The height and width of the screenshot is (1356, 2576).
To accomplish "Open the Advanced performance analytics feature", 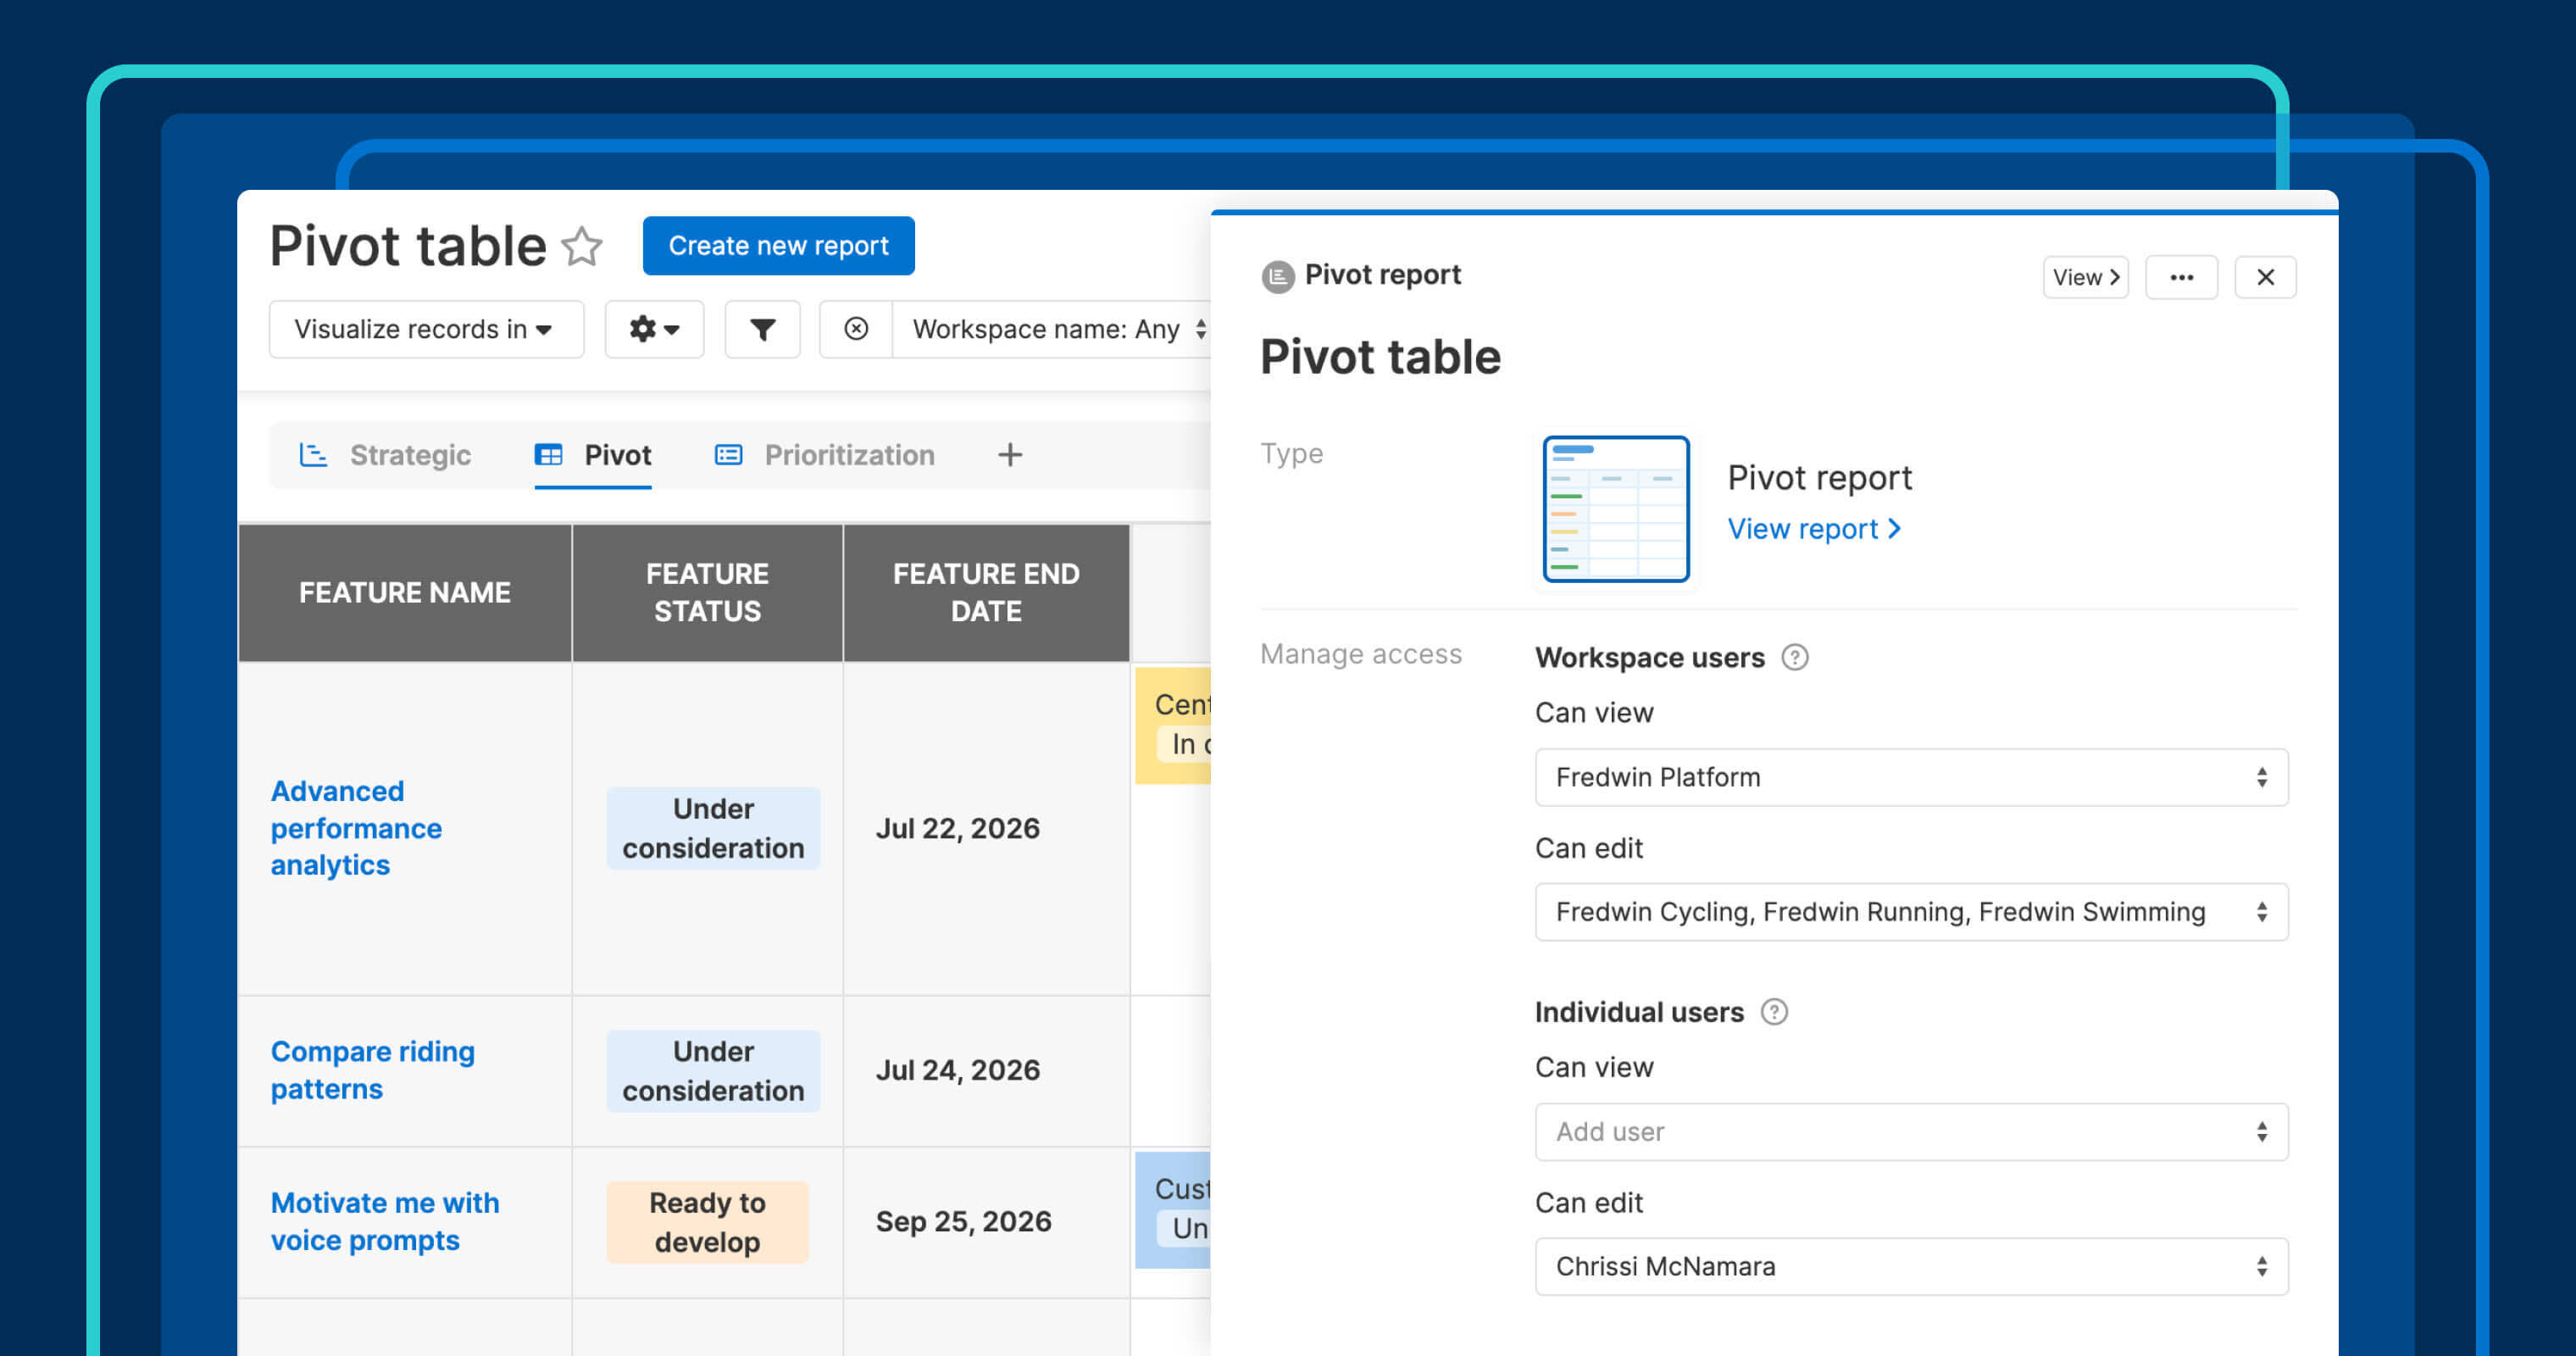I will click(356, 828).
